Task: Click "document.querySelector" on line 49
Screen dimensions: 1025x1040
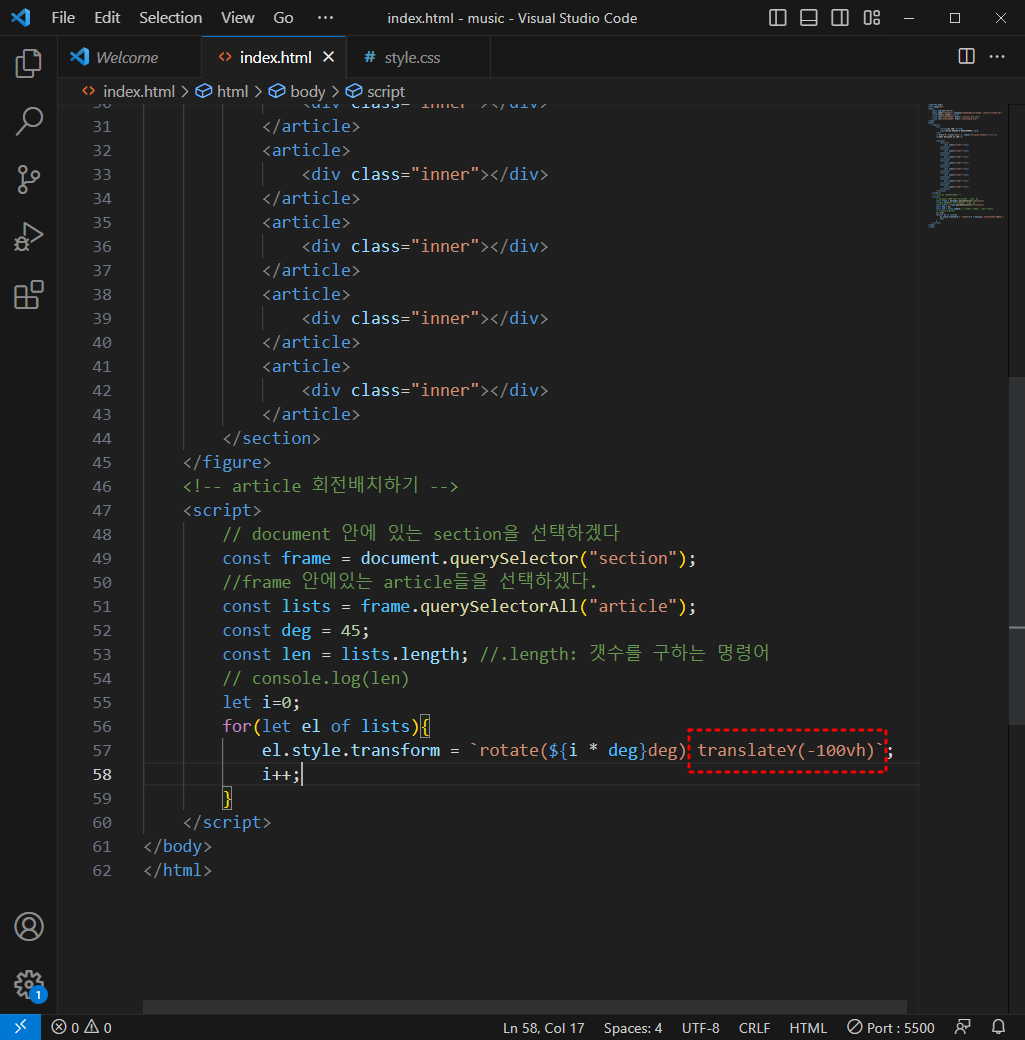Action: click(469, 558)
